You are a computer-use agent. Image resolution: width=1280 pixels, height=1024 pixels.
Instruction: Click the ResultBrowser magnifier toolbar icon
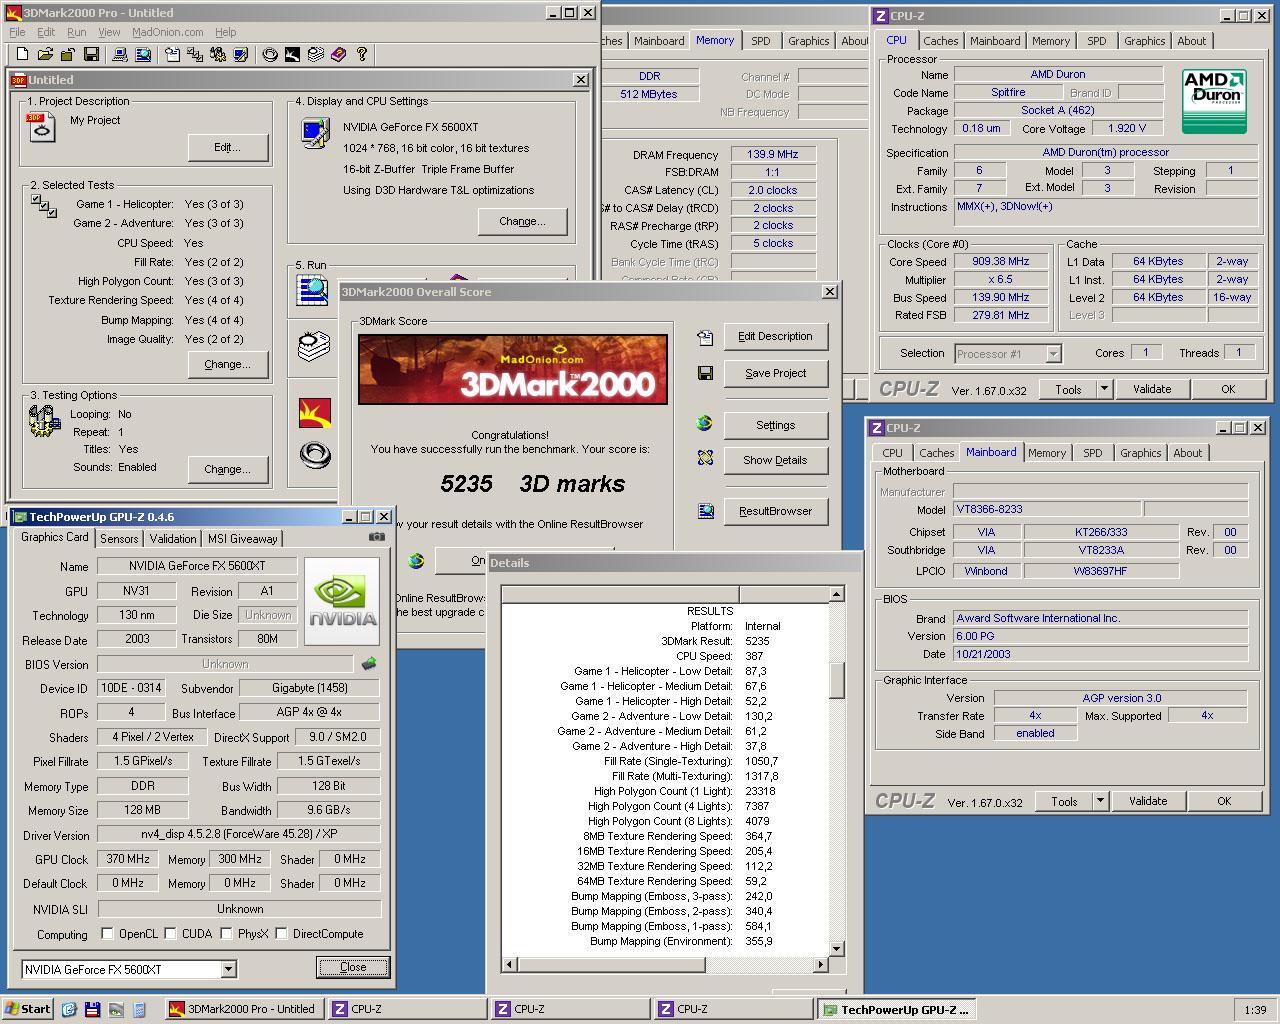point(141,54)
